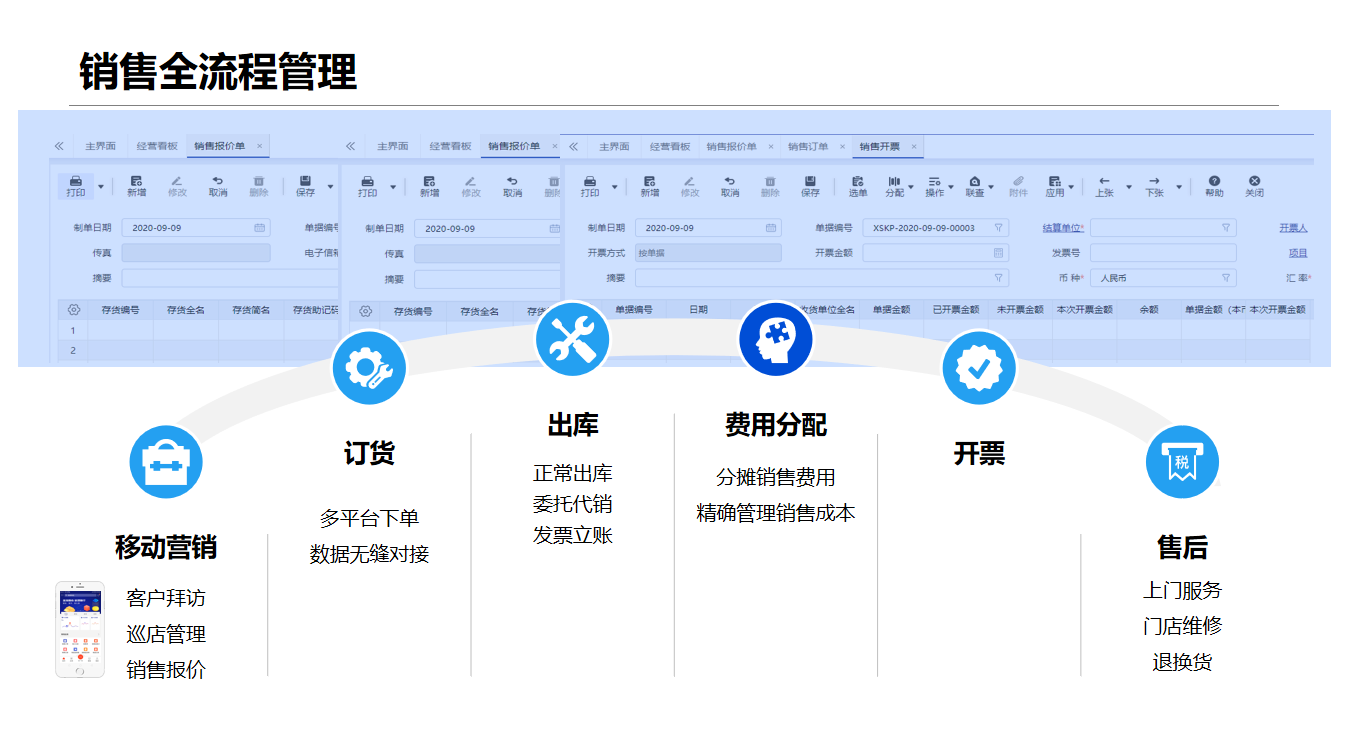The image size is (1347, 738).
Task: Select the 选单 toolbar icon
Action: coord(857,184)
